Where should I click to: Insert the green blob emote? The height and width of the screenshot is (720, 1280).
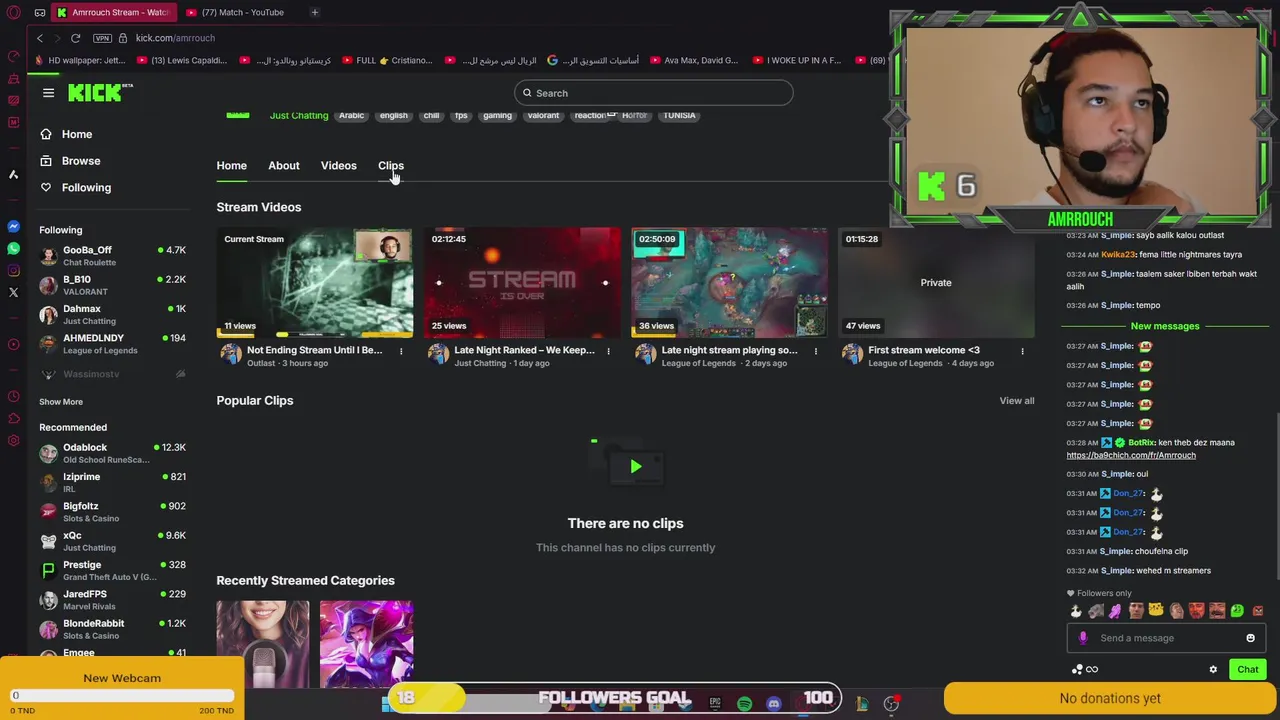(x=1237, y=611)
